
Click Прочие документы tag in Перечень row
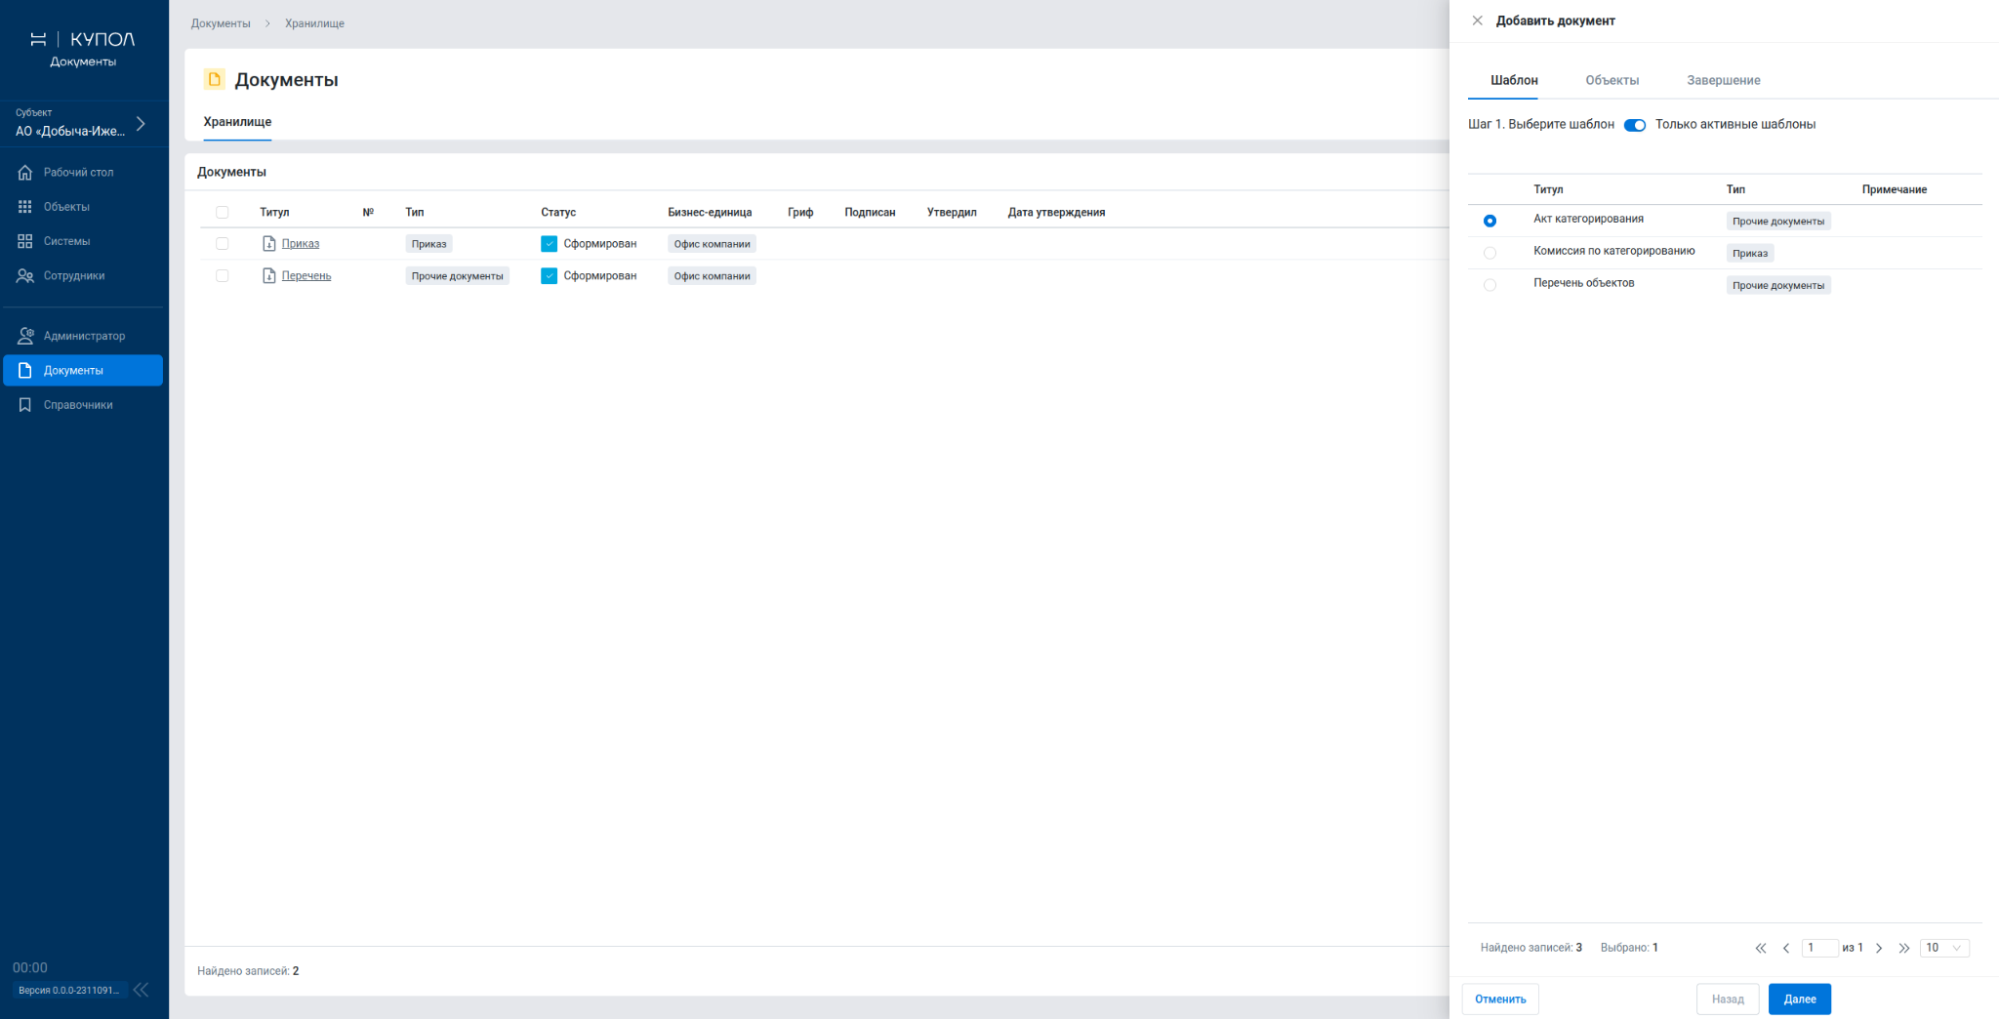coord(457,276)
